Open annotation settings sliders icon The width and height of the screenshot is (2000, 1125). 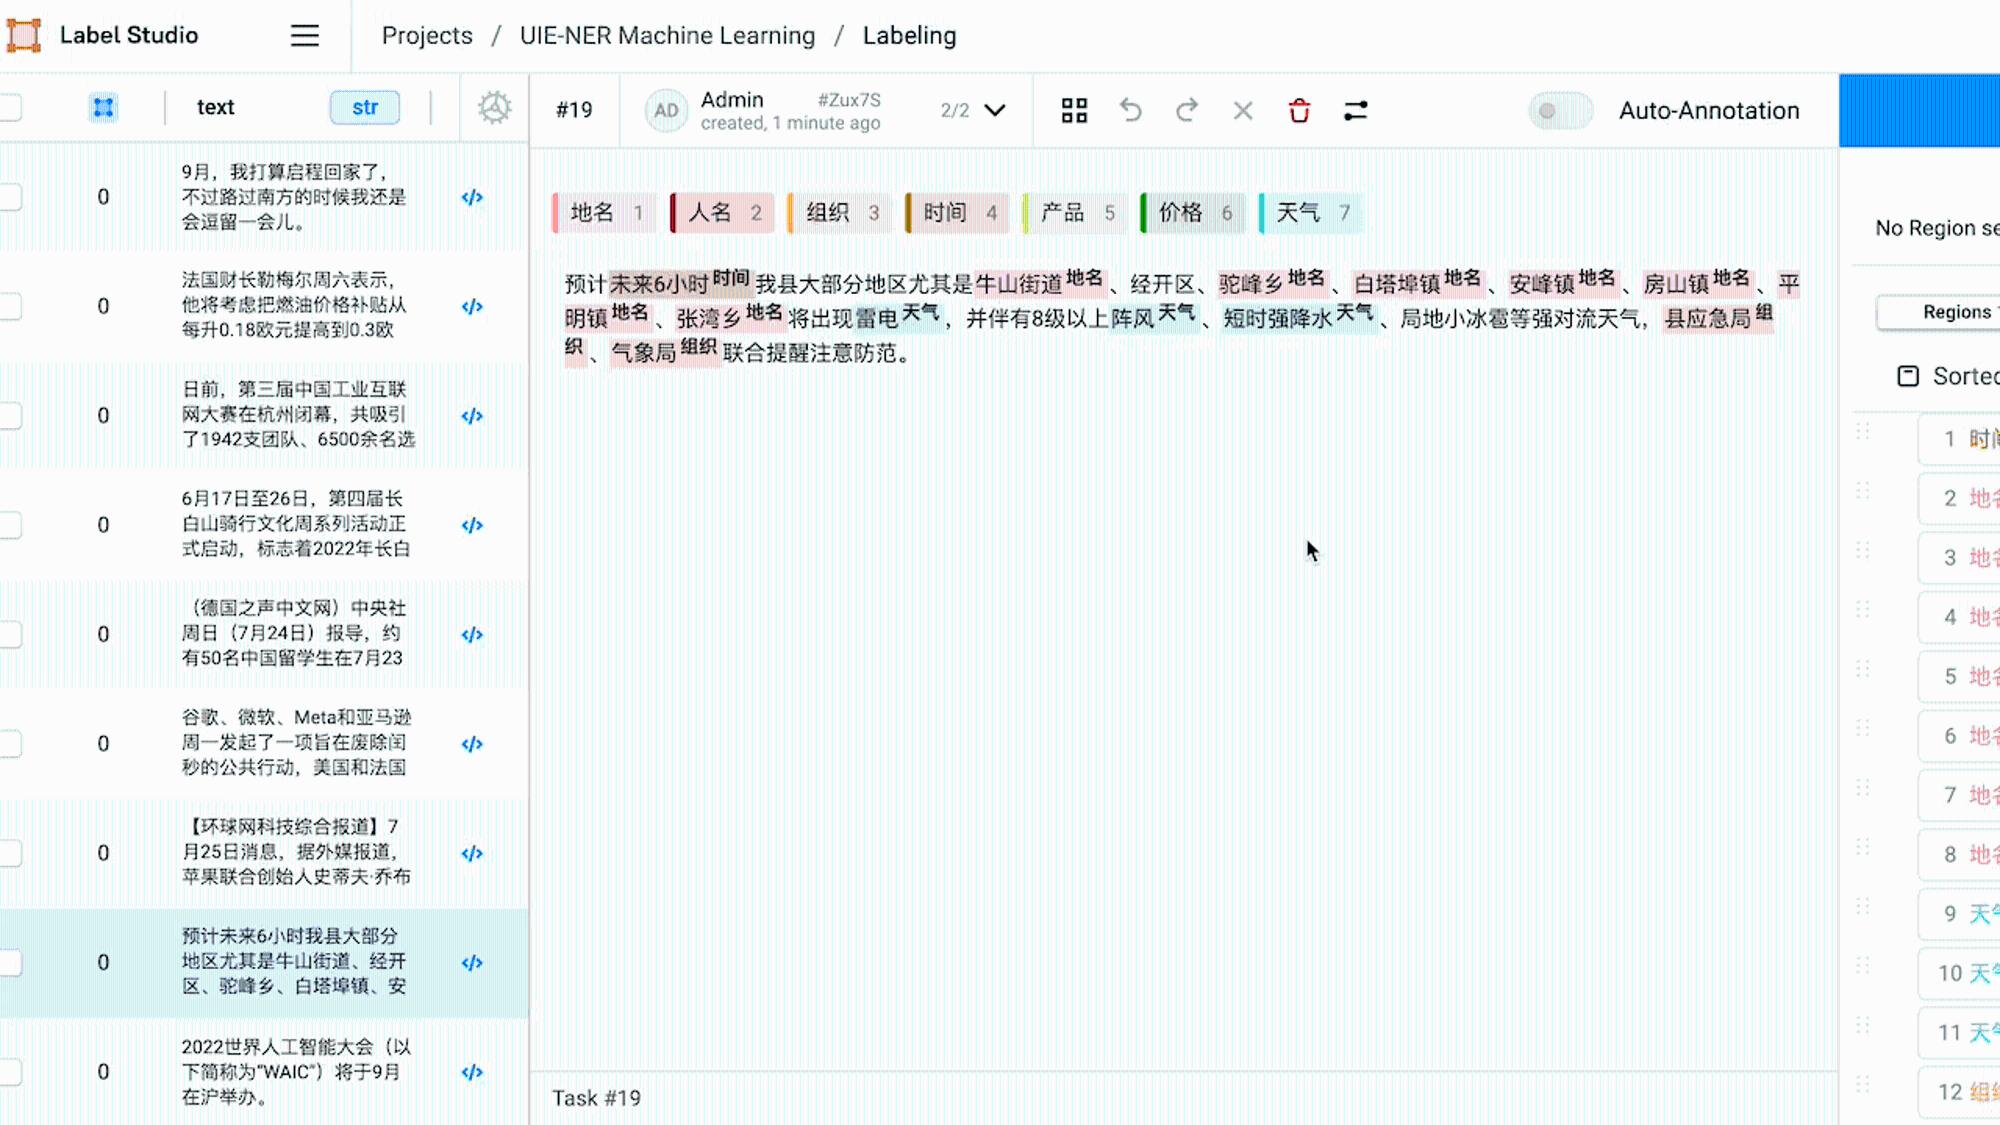(x=1355, y=110)
